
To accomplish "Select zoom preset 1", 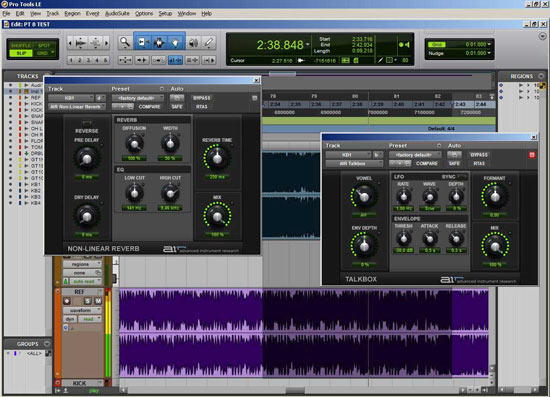I will (71, 60).
